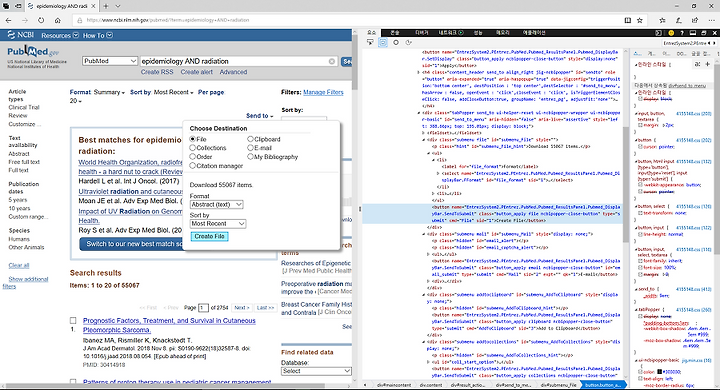Open the Sort by Most Recent dropdown in popup

pos(218,223)
